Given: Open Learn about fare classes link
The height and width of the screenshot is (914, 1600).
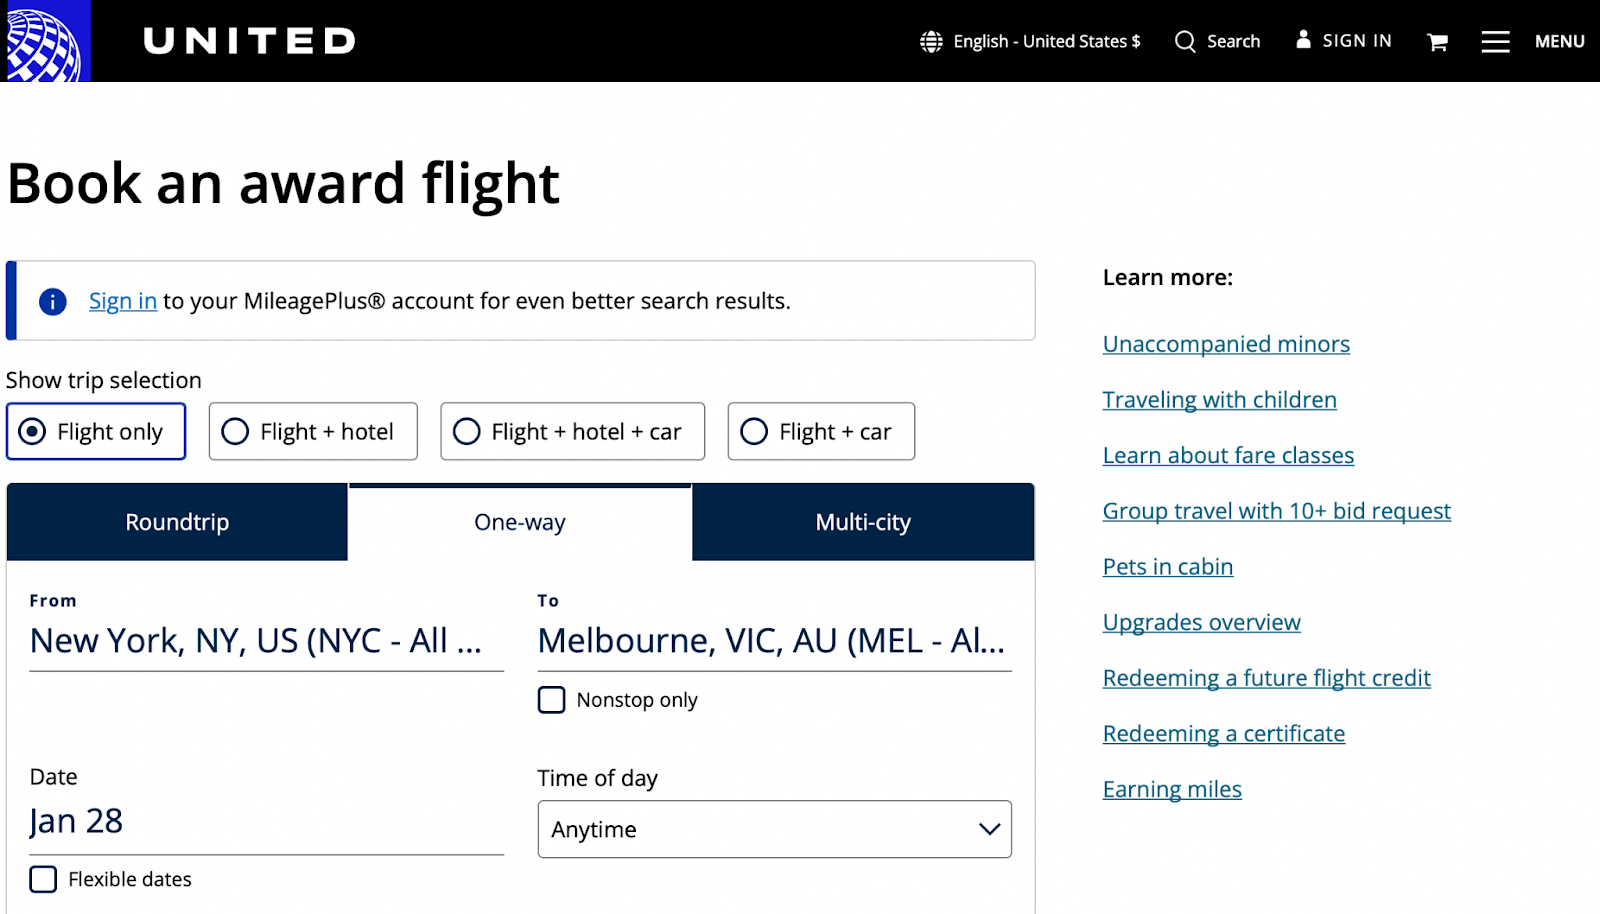Looking at the screenshot, I should pos(1228,455).
